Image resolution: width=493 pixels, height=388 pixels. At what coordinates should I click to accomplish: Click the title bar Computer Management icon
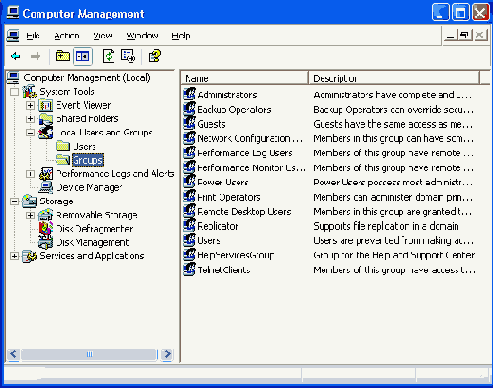click(x=13, y=13)
